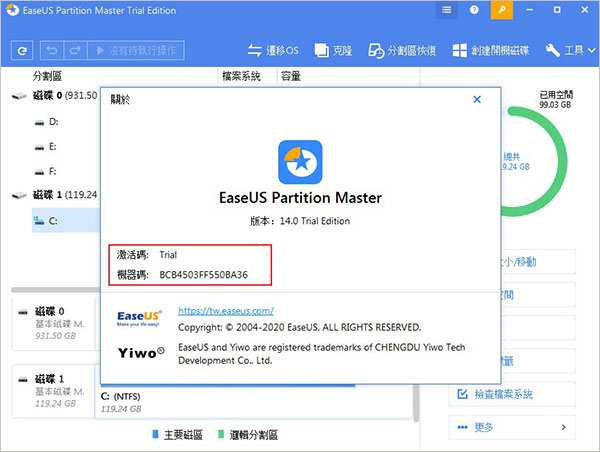600x452 pixels.
Task: Expand the 更多 more options
Action: (512, 427)
